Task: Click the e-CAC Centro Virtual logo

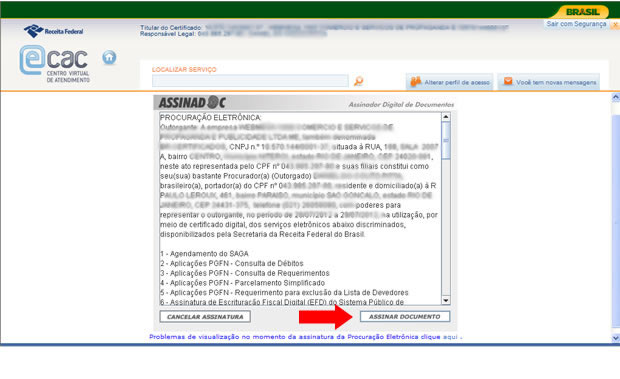Action: click(x=55, y=64)
